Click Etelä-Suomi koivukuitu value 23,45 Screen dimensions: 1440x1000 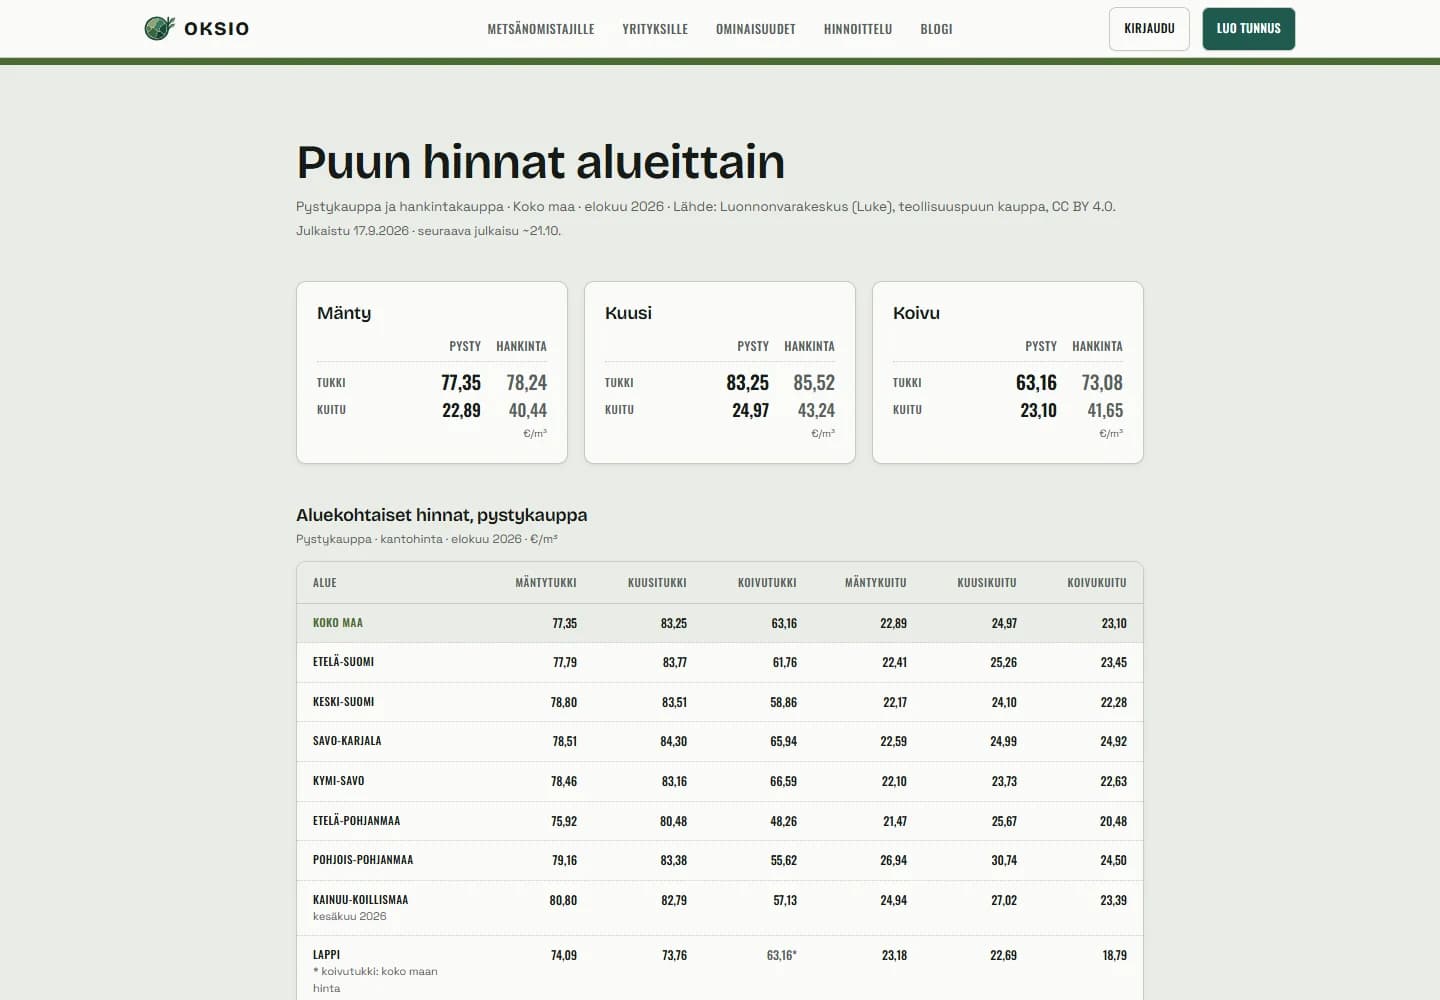tap(1114, 662)
